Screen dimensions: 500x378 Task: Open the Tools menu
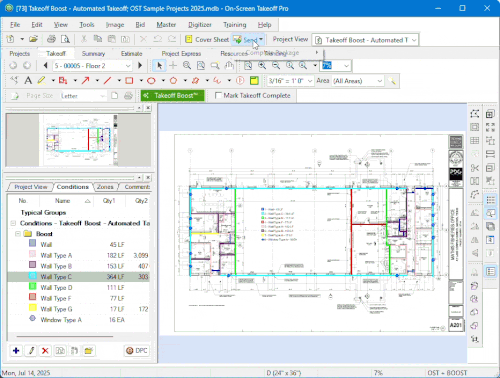87,25
